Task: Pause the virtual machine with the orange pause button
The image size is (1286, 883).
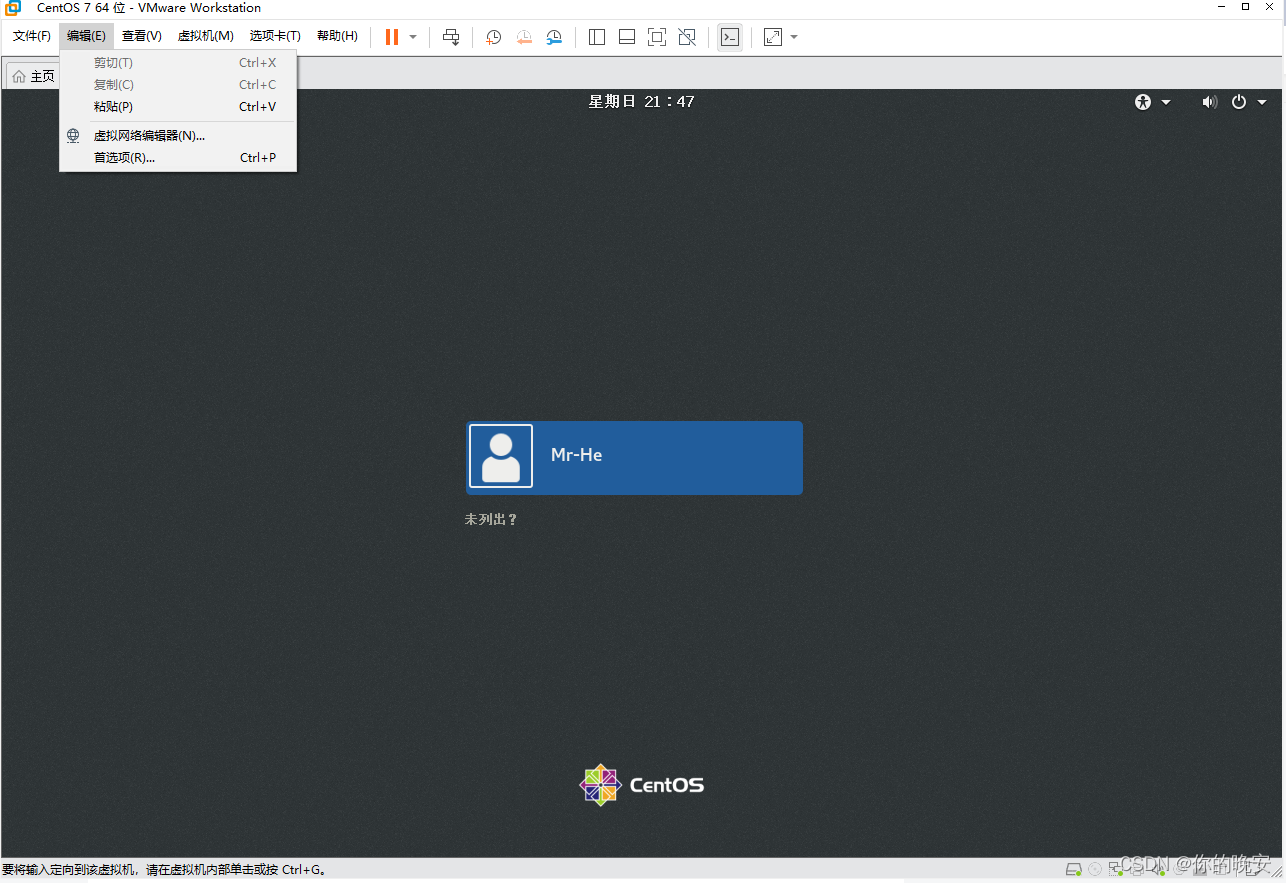Action: coord(391,37)
